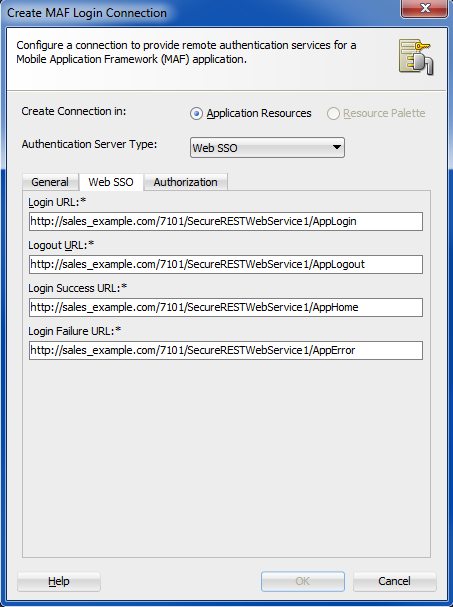This screenshot has width=453, height=607.
Task: Click into the Login URL field
Action: click(226, 221)
